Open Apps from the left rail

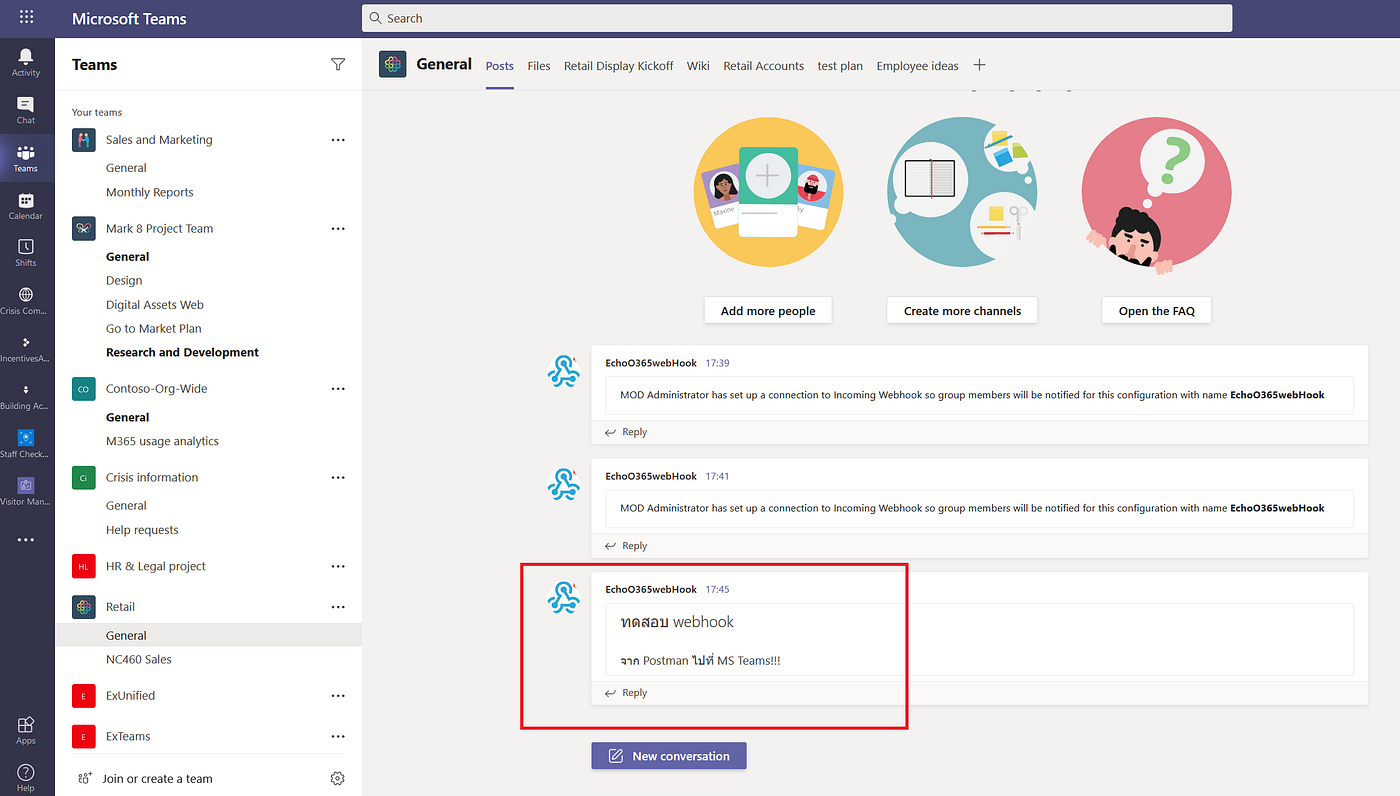[25, 728]
